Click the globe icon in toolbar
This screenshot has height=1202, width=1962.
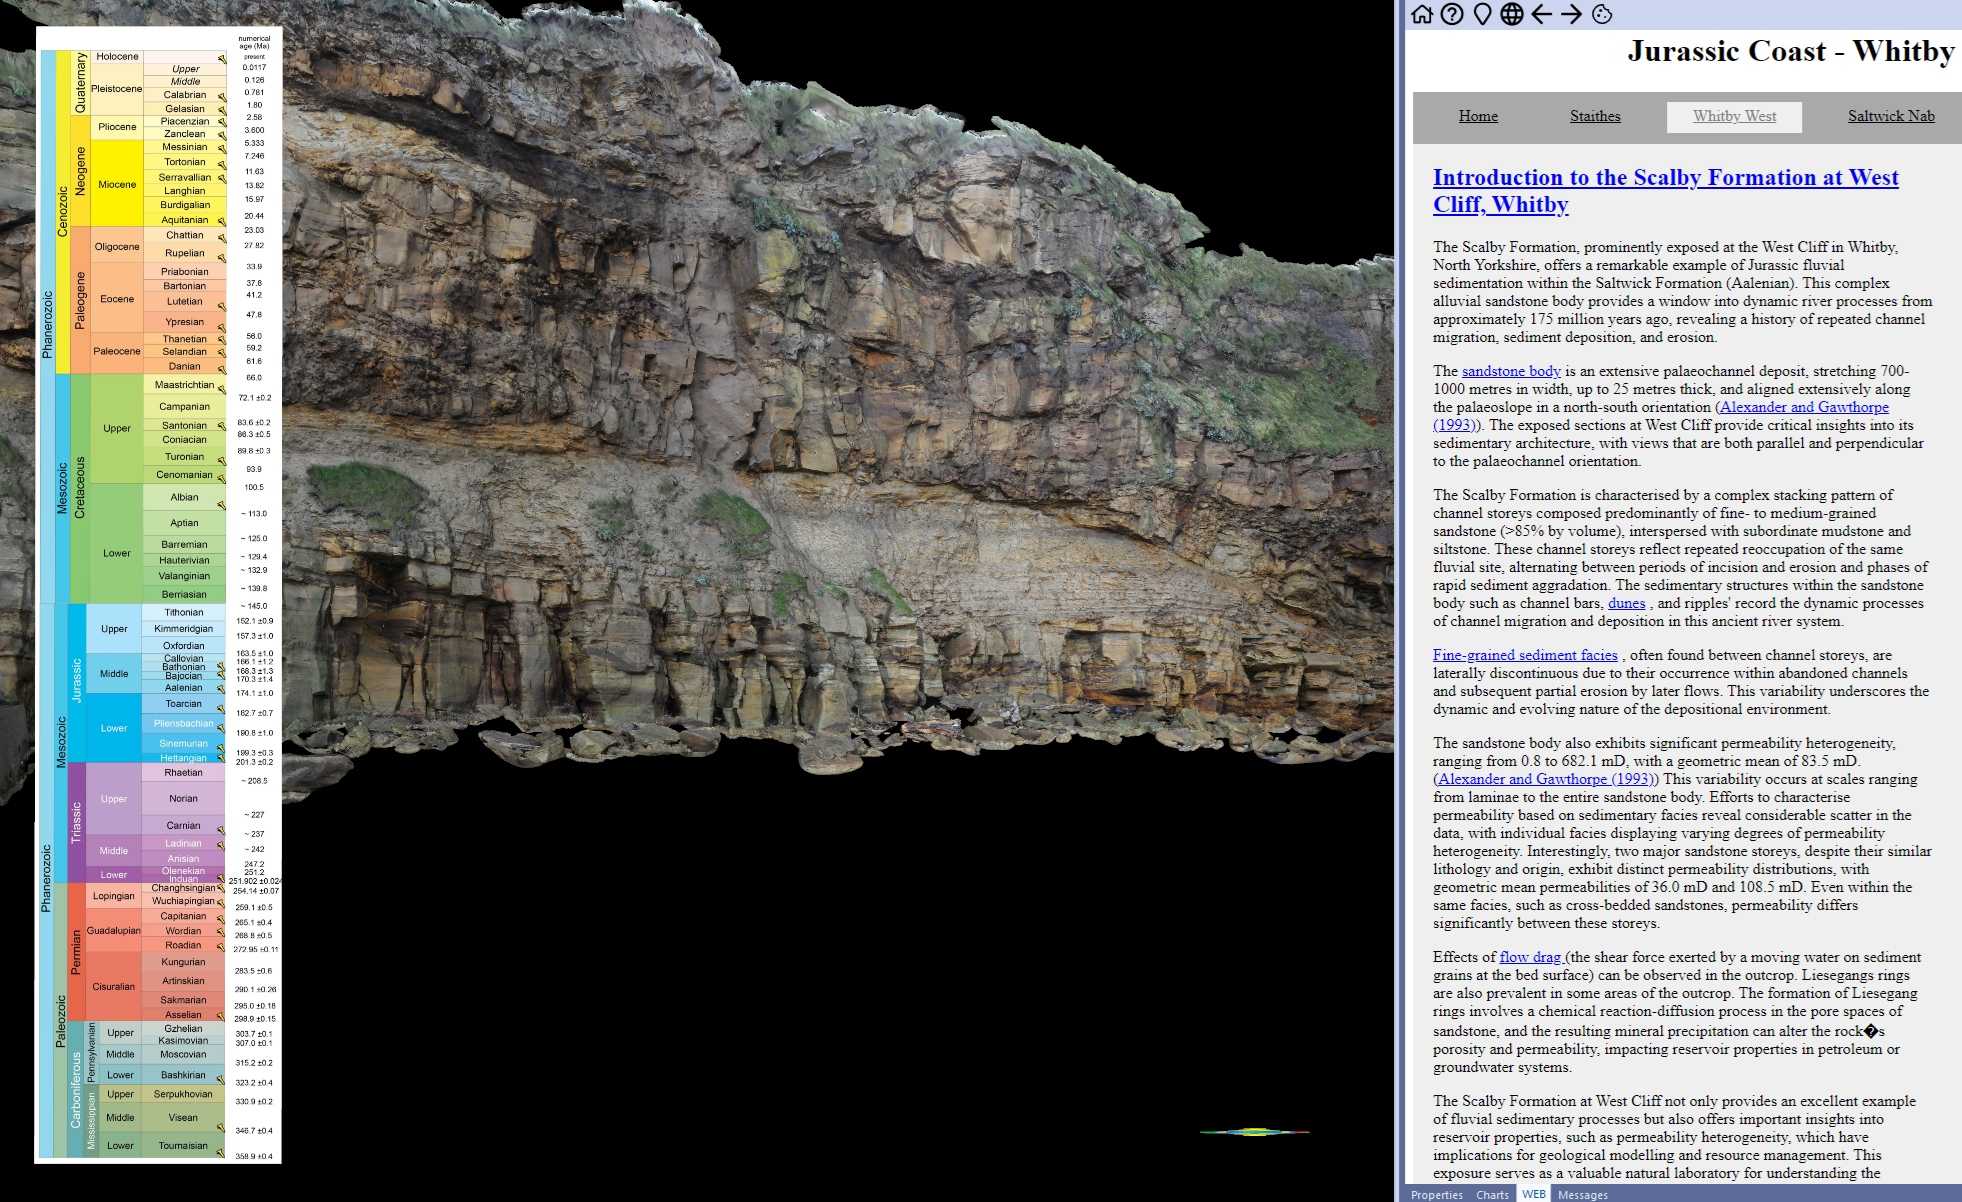1512,14
